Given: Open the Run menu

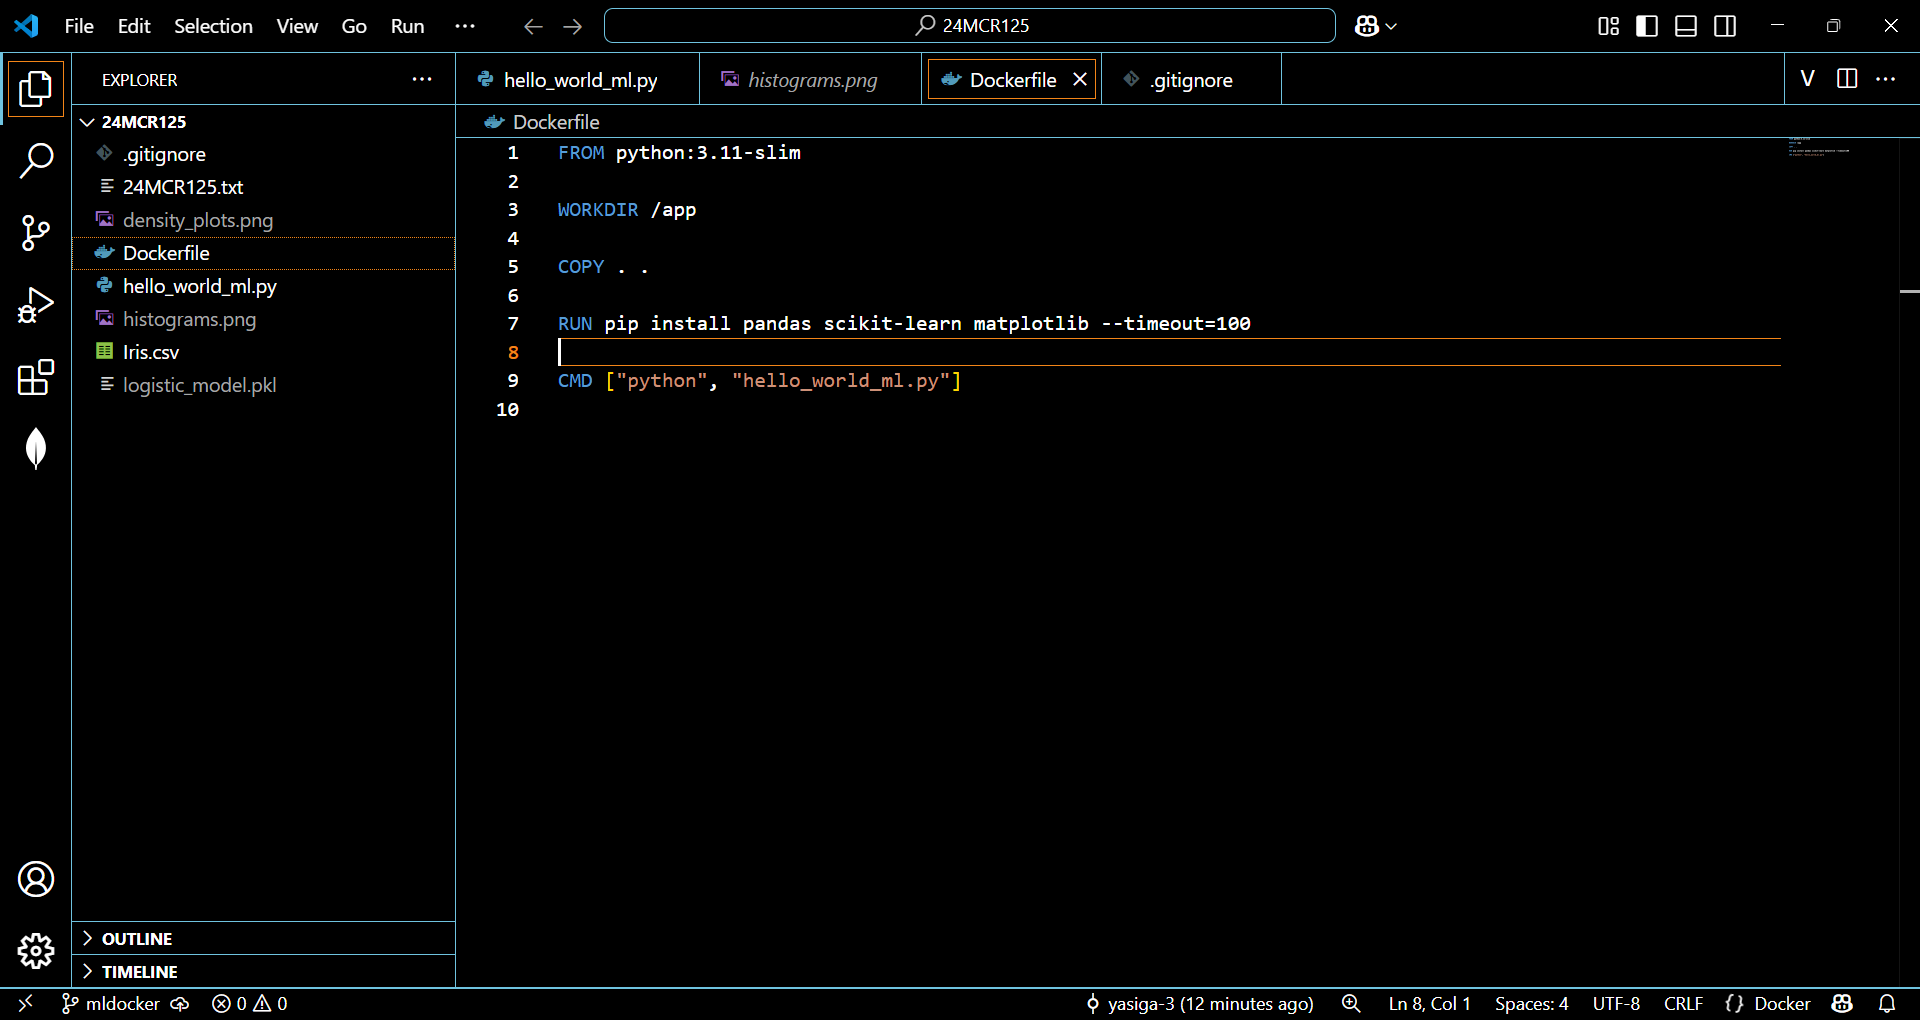Looking at the screenshot, I should coord(407,26).
